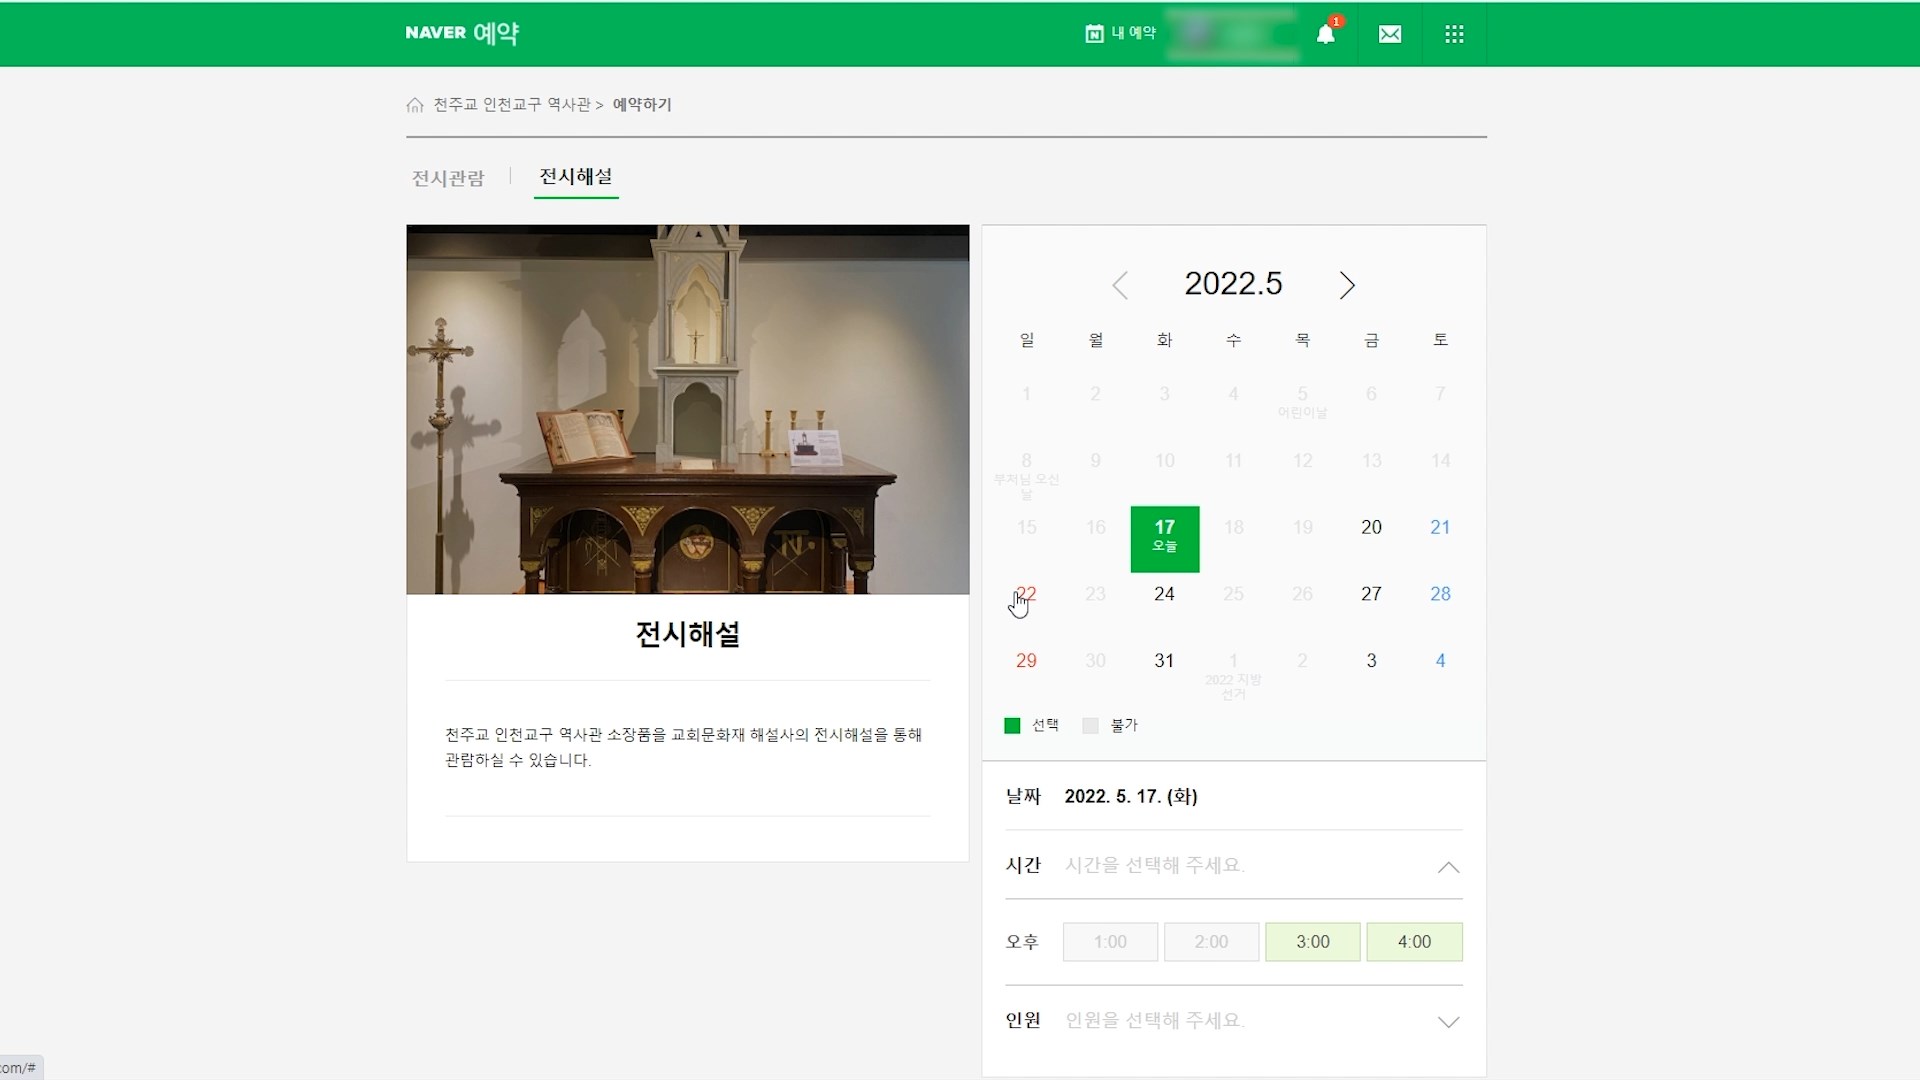Click the green 선택 legend swatch
Image resolution: width=1920 pixels, height=1080 pixels.
[x=1012, y=726]
